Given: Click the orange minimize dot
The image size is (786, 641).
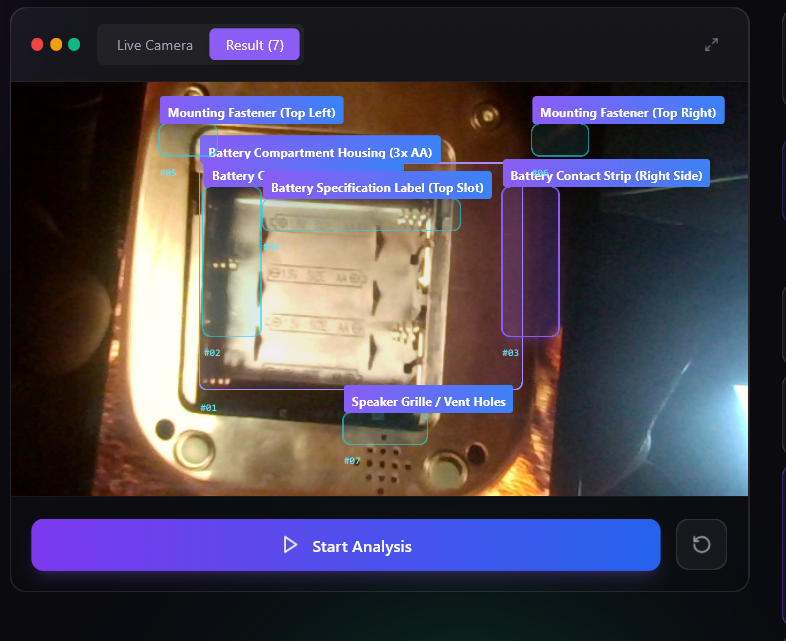Looking at the screenshot, I should 56,45.
